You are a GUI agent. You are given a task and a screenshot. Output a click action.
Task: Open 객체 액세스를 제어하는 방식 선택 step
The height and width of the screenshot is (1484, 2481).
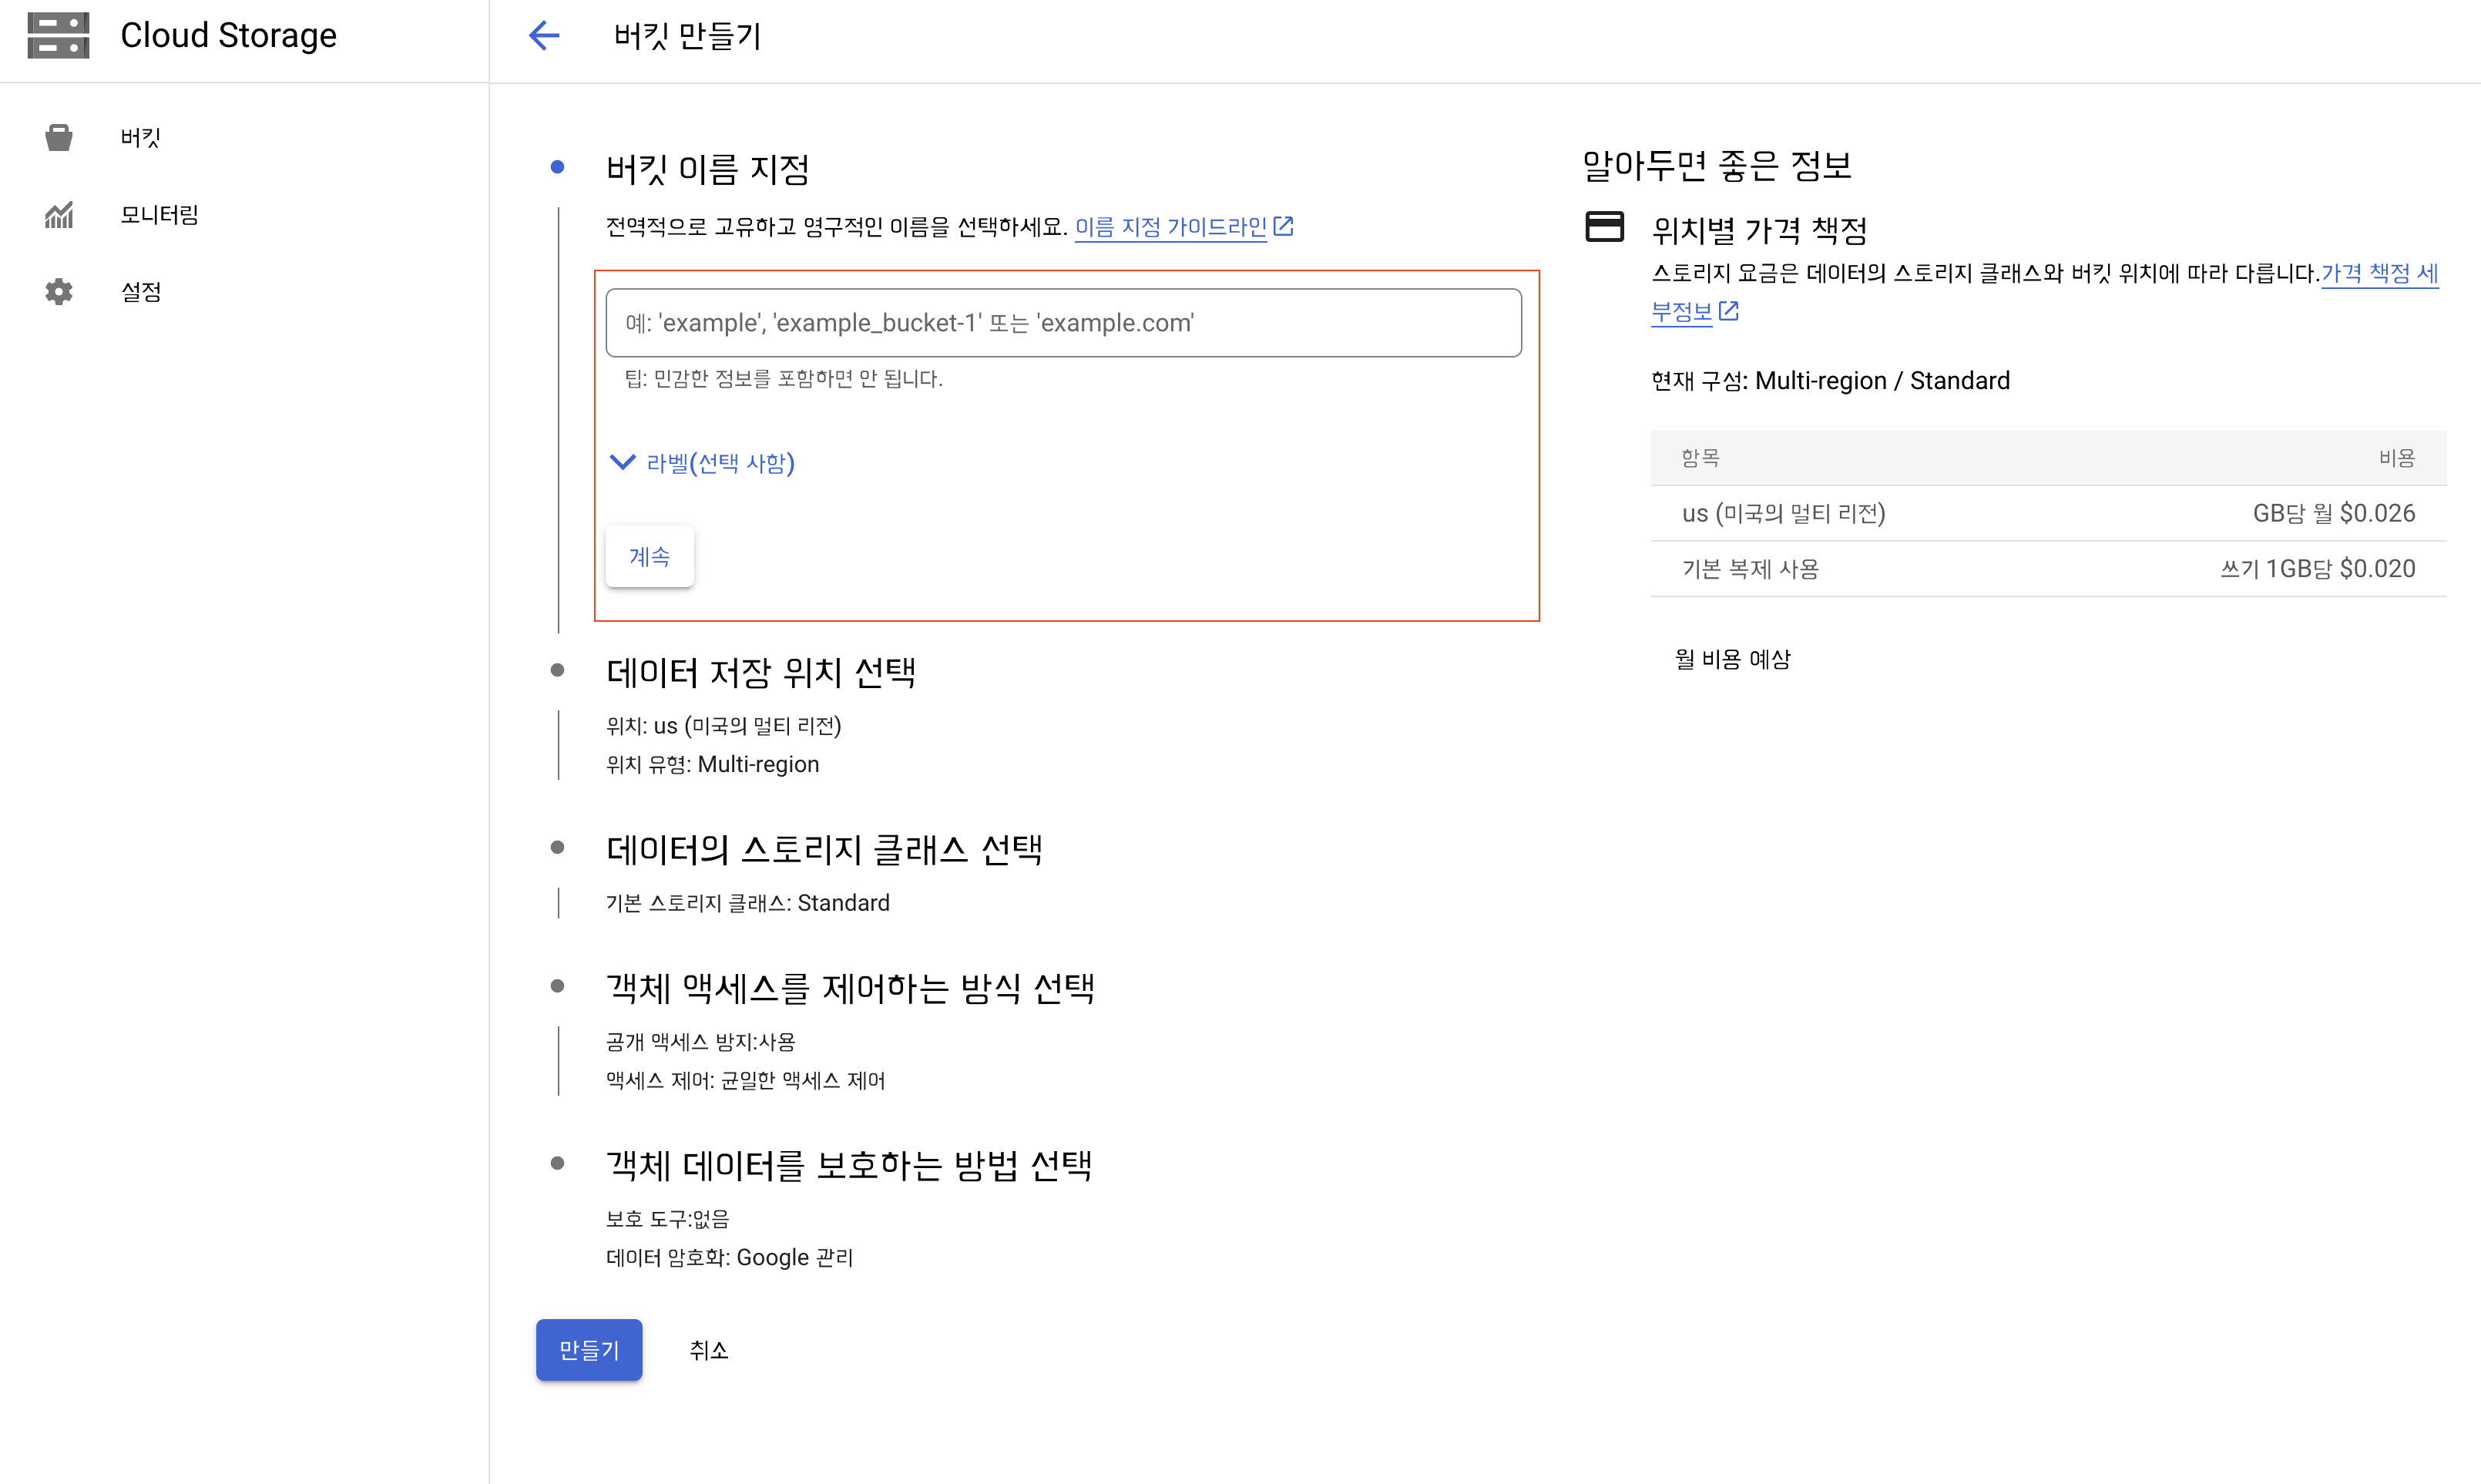click(850, 988)
